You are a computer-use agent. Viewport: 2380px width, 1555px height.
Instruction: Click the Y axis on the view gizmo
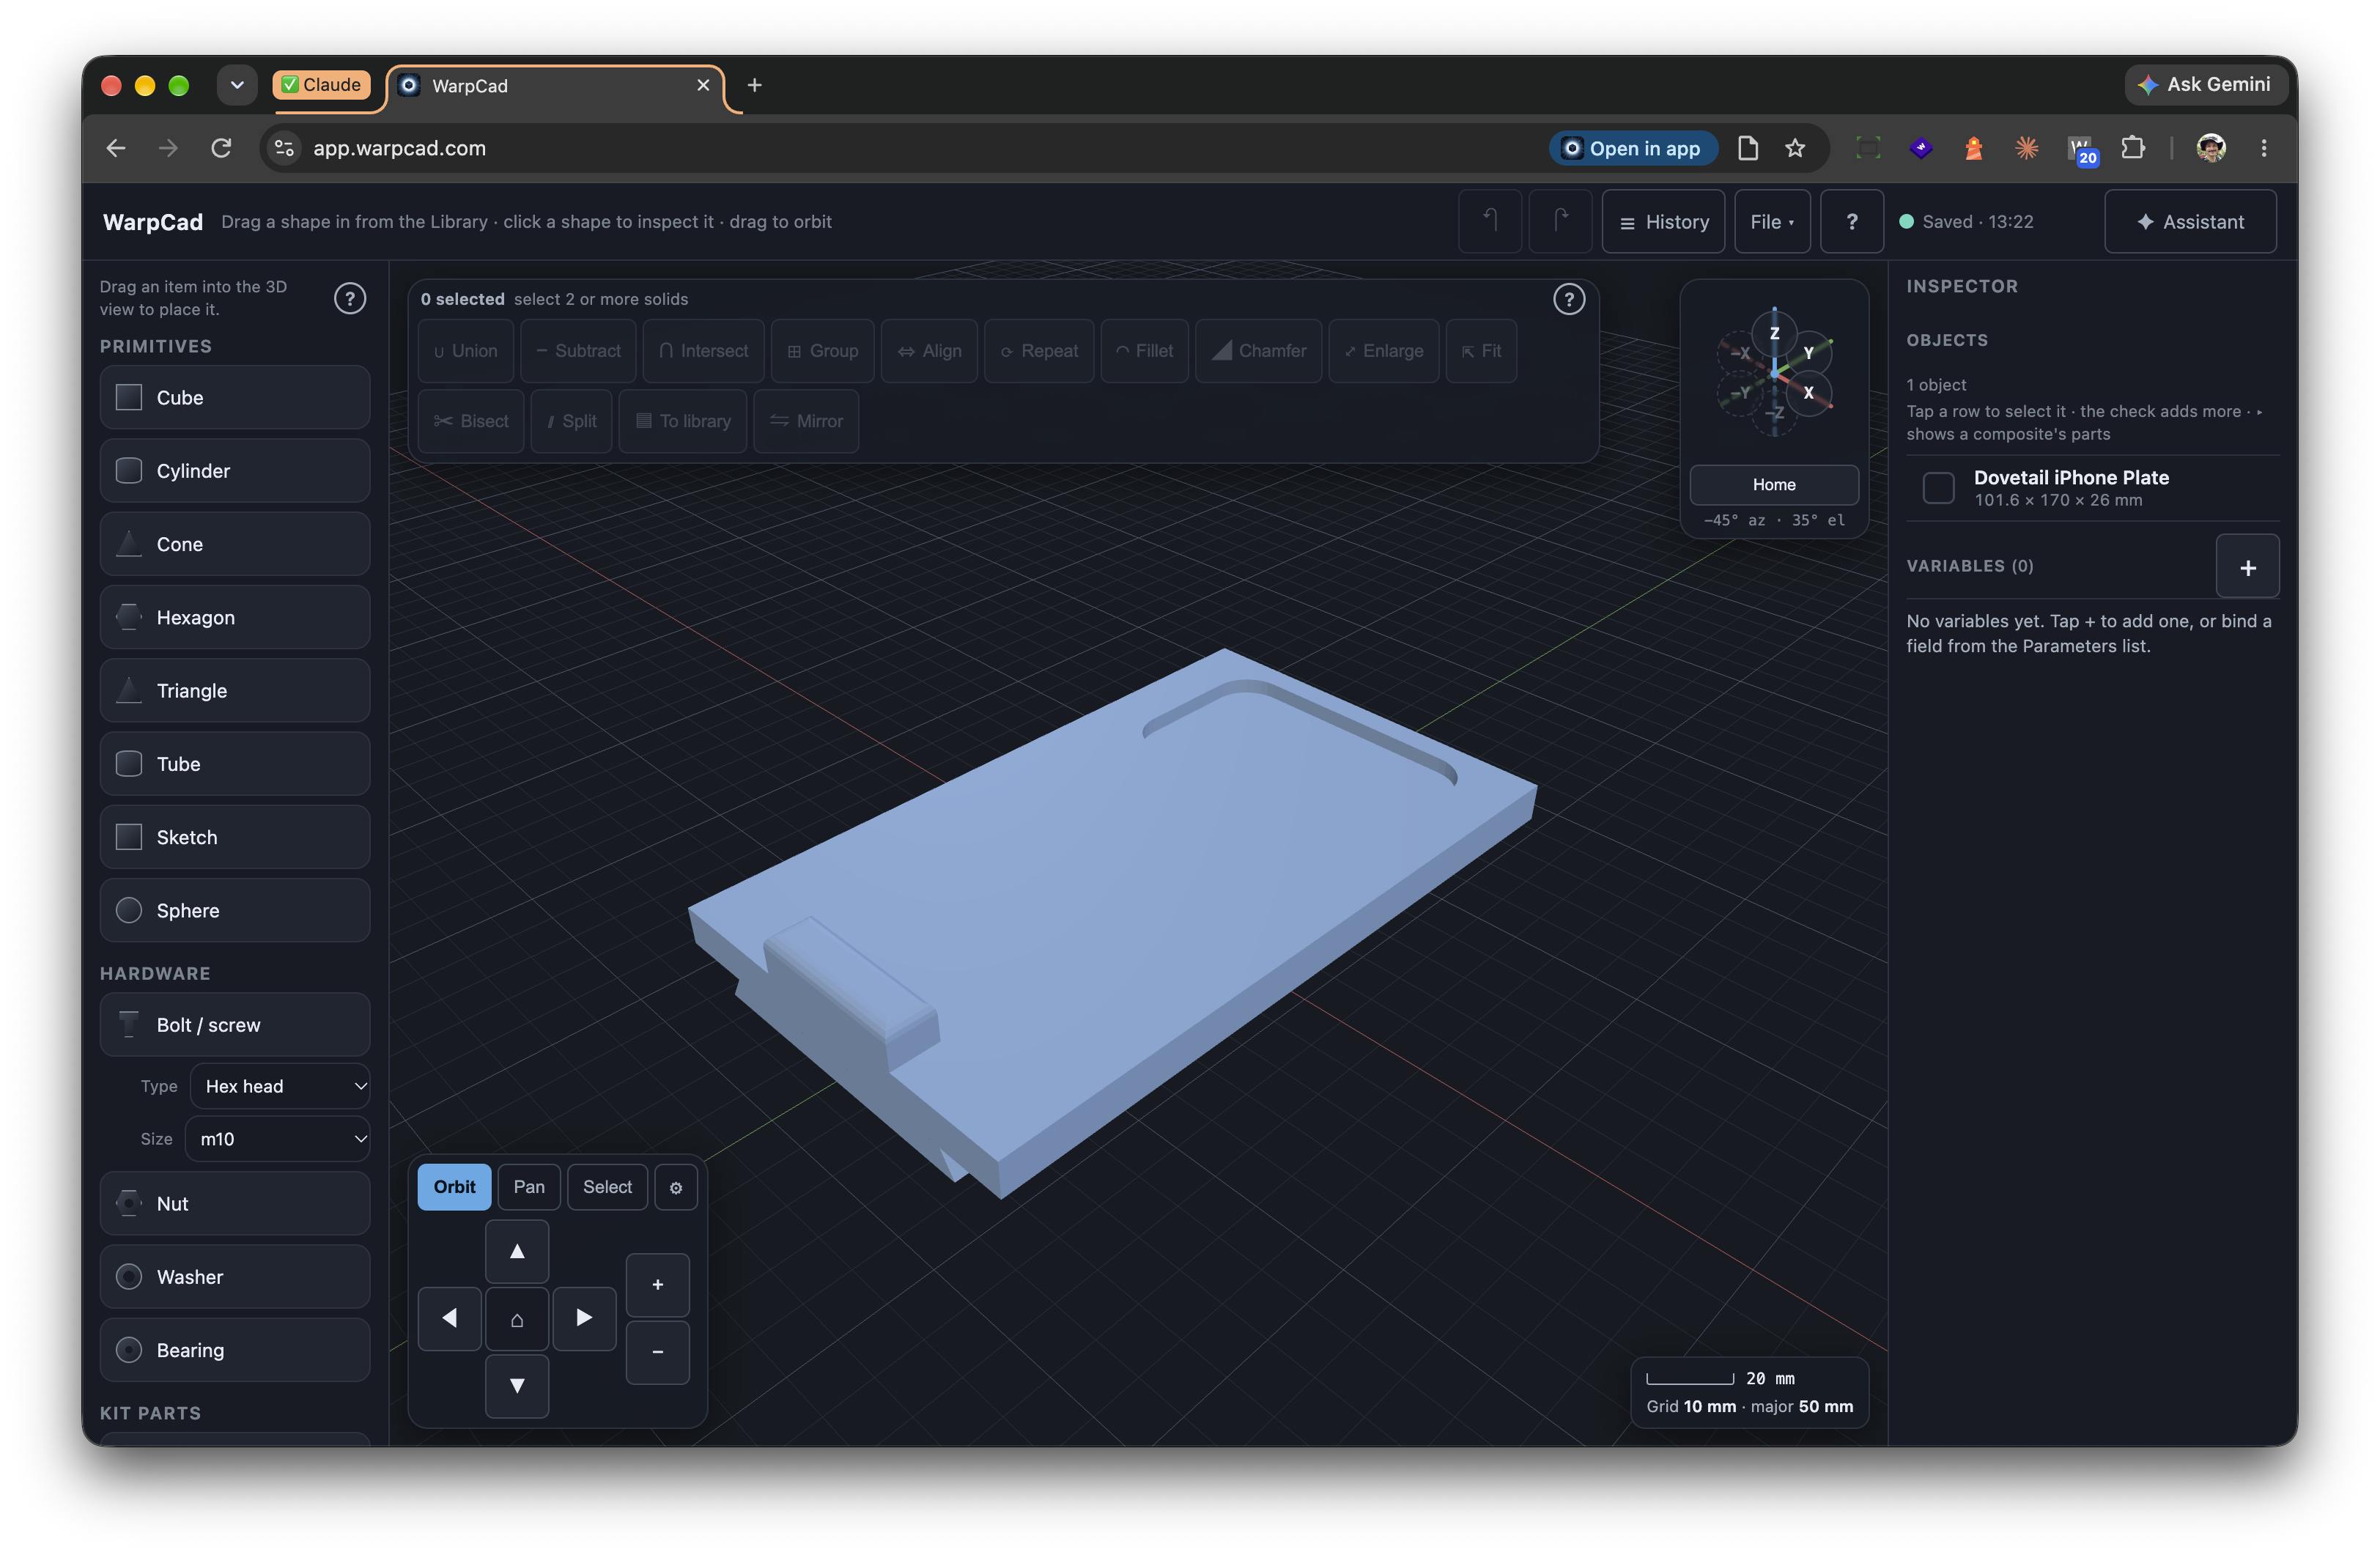[x=1808, y=353]
